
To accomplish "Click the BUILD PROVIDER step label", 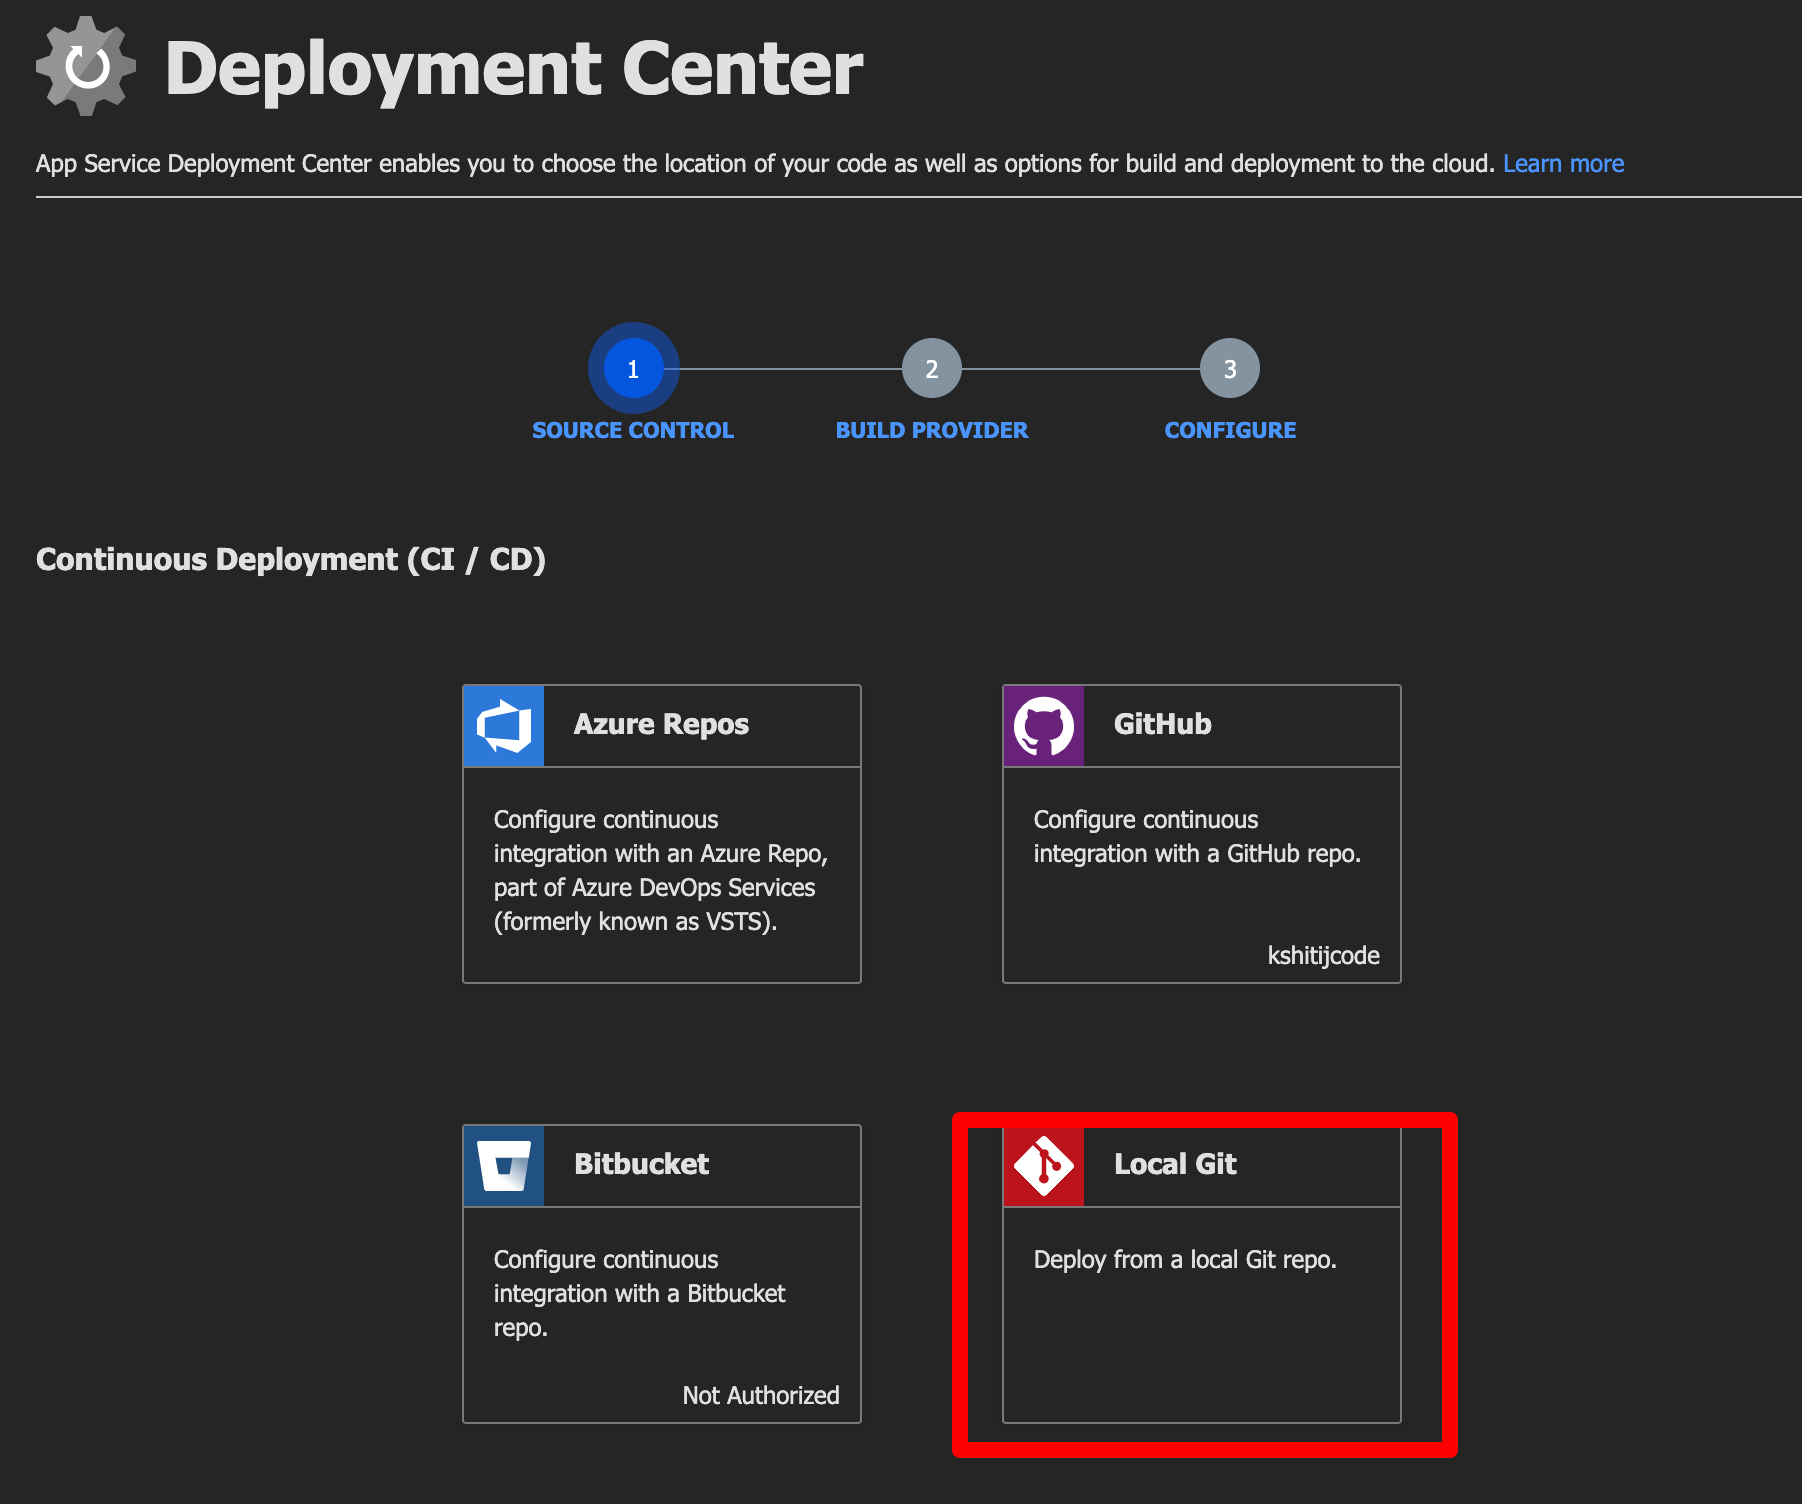I will (931, 430).
